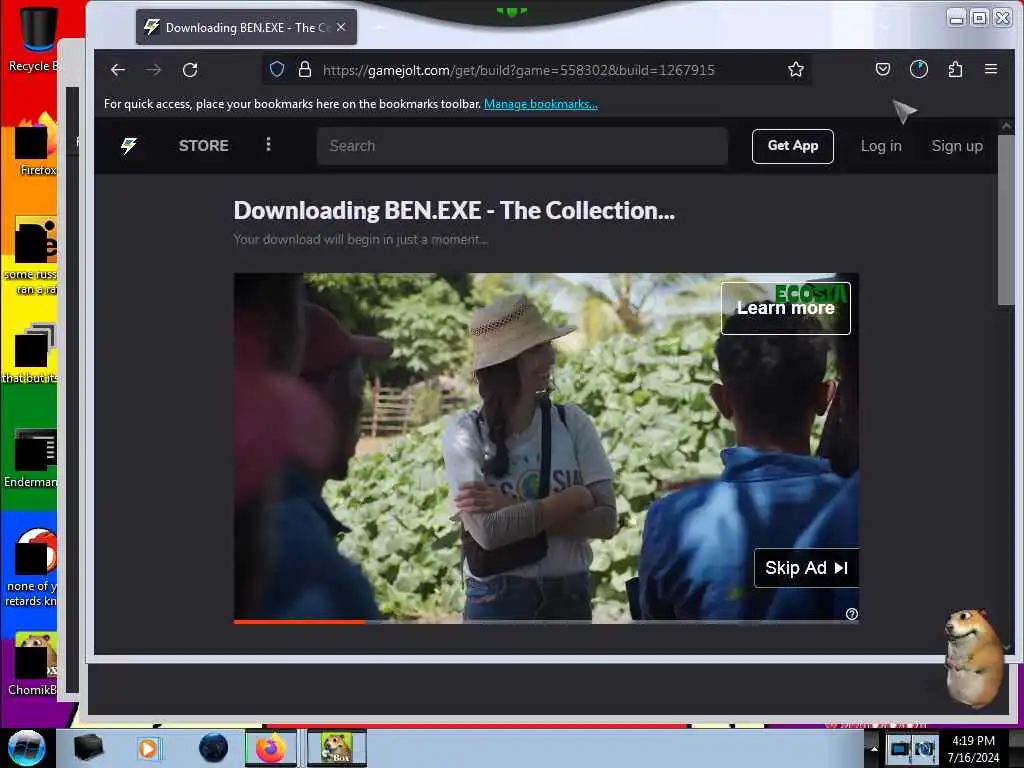The image size is (1024, 768).
Task: Click the padlock site security icon
Action: point(304,69)
